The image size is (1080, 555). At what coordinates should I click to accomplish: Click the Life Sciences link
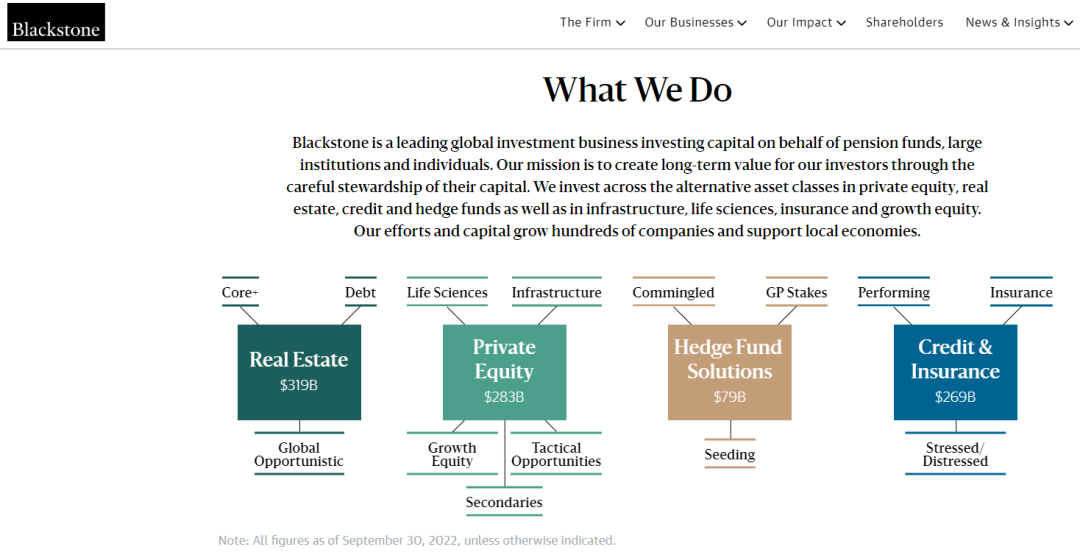(447, 293)
